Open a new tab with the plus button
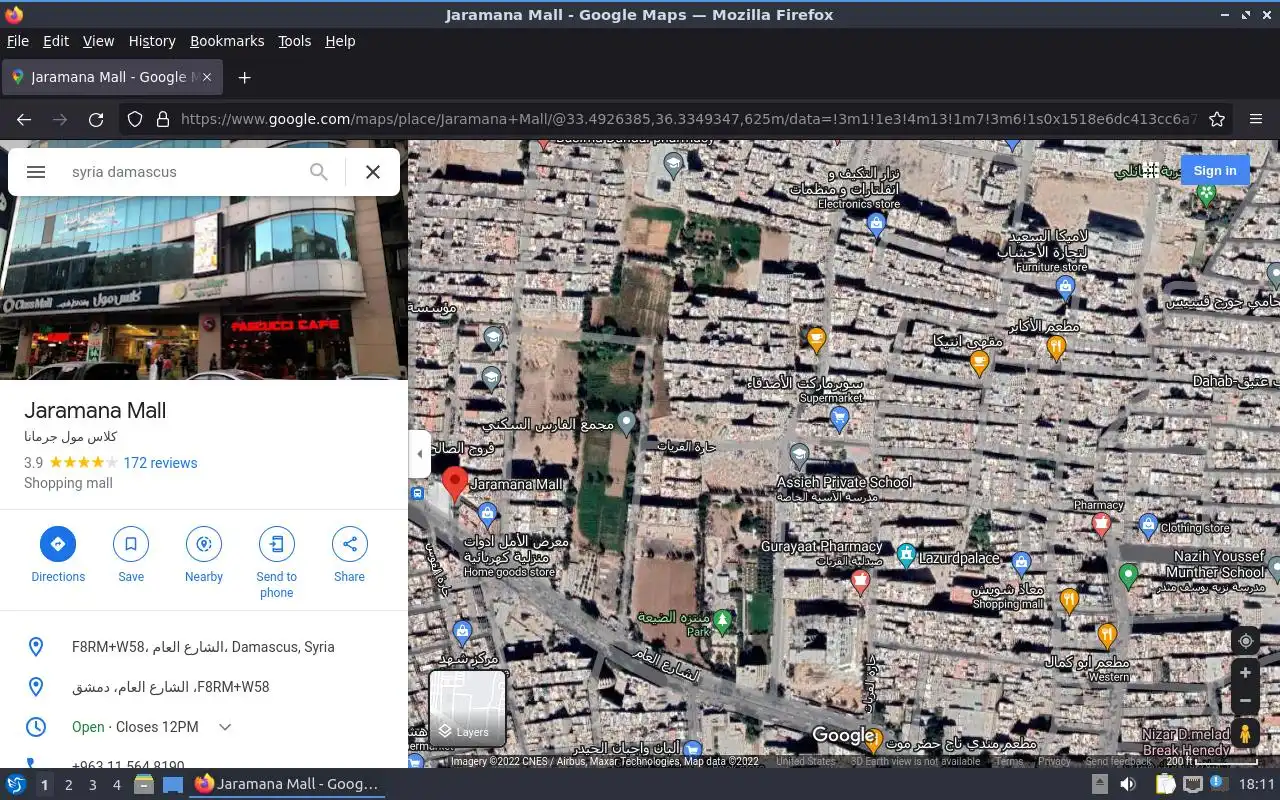Viewport: 1280px width, 800px height. pyautogui.click(x=244, y=77)
